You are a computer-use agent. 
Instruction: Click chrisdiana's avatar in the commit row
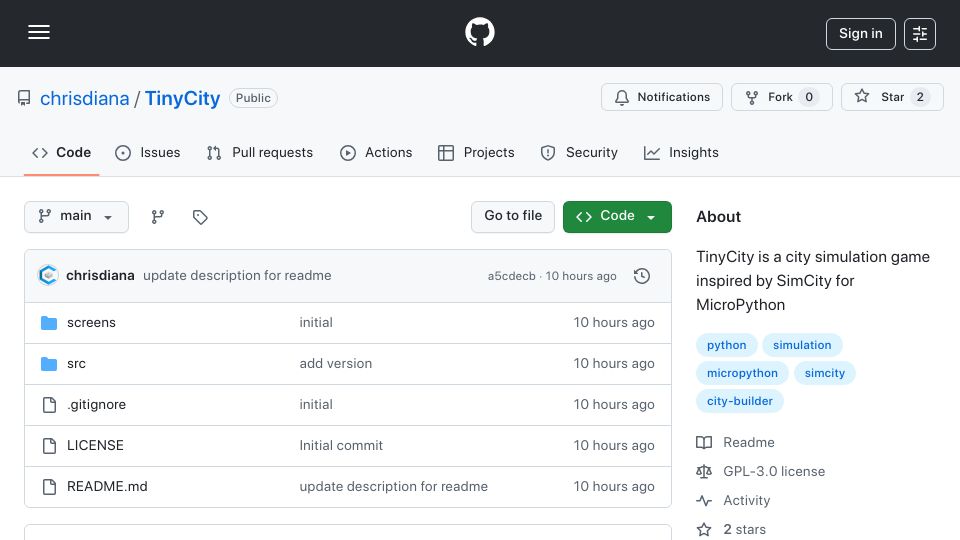pyautogui.click(x=48, y=276)
